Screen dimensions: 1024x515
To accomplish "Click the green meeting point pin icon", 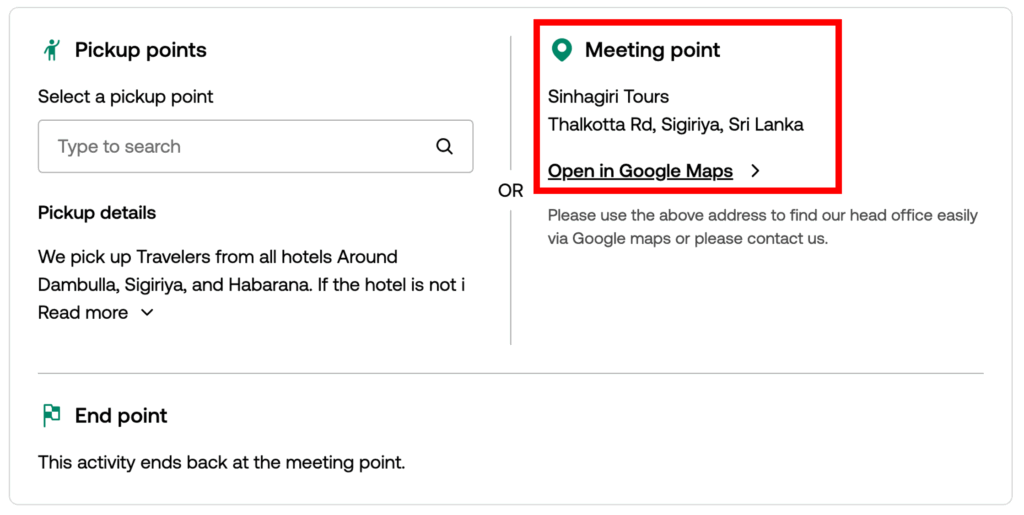I will (562, 50).
